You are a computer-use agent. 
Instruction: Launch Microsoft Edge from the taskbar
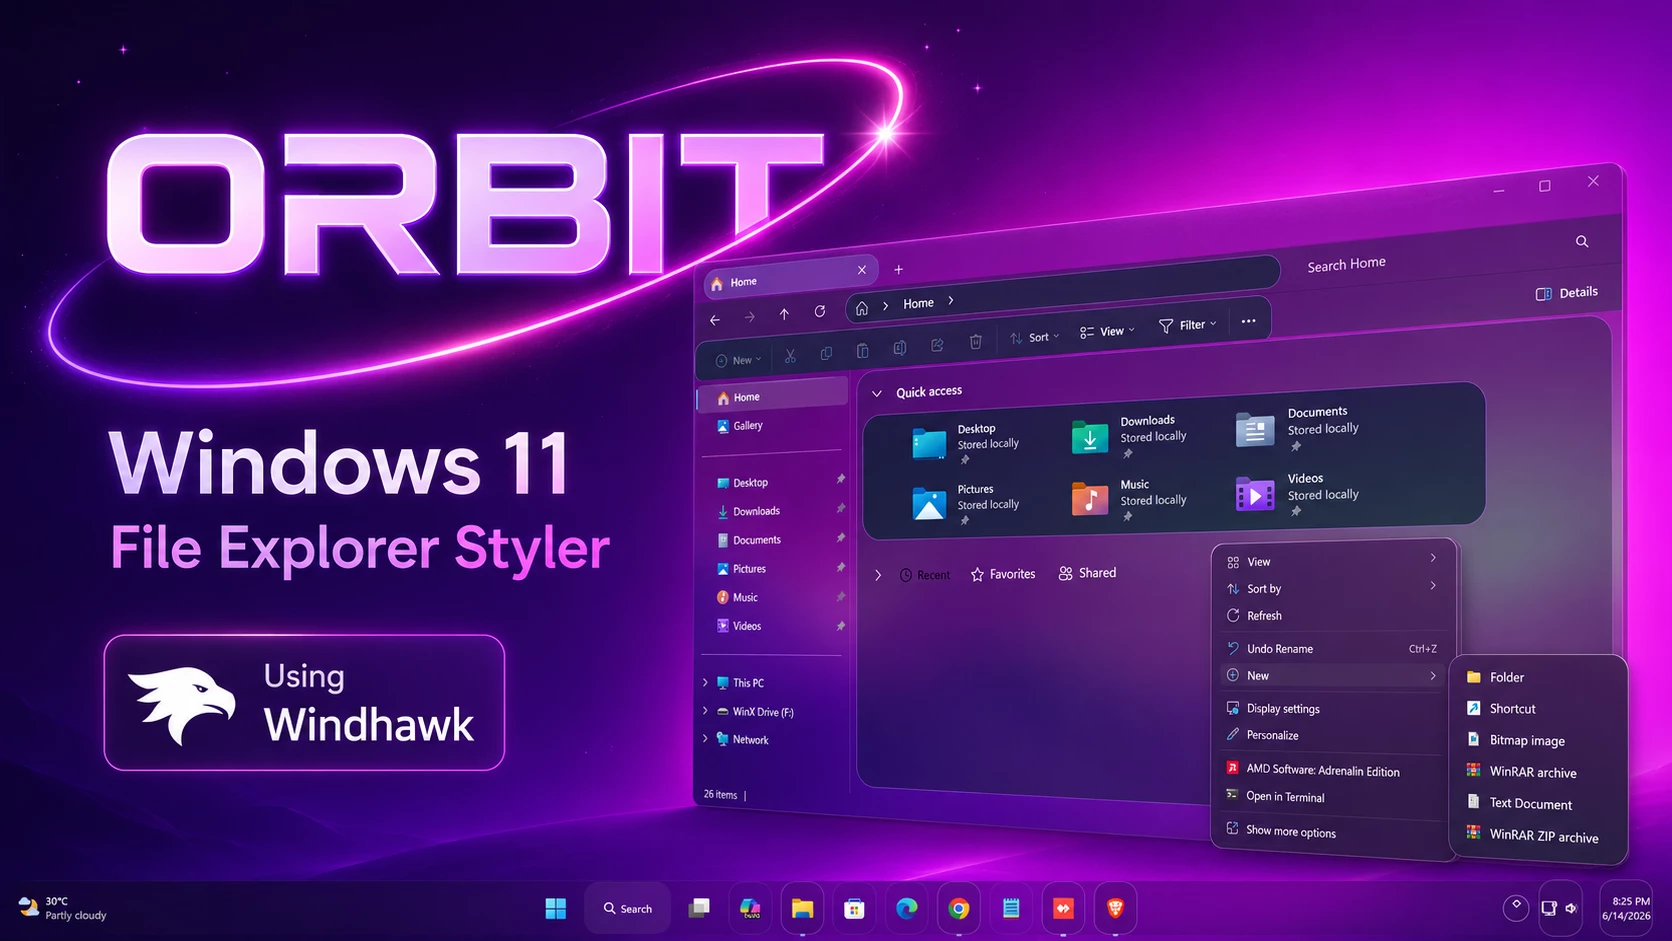[907, 908]
